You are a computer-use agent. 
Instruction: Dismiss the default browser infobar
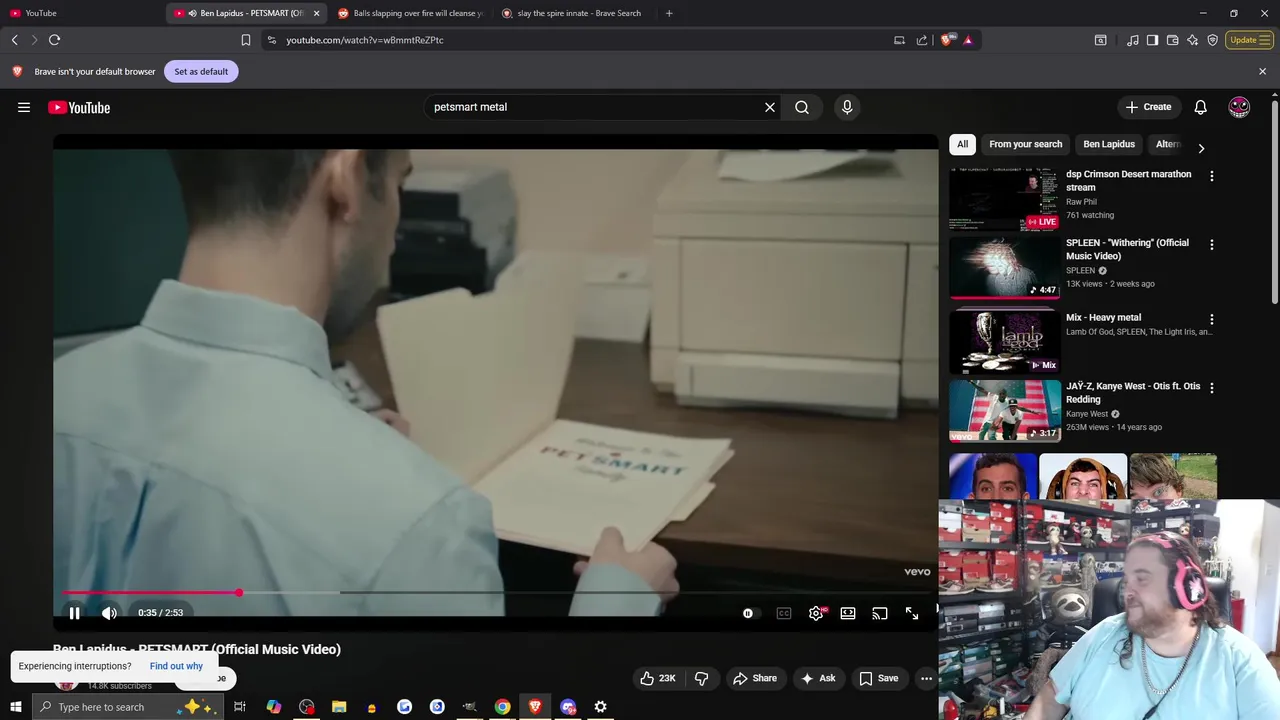coord(1262,71)
